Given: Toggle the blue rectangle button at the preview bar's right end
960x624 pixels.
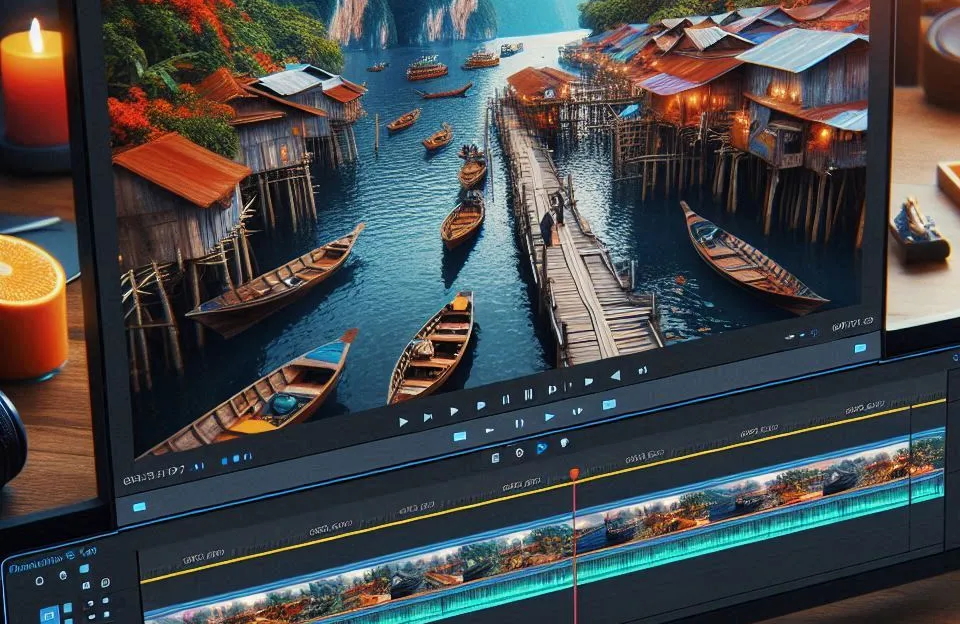Looking at the screenshot, I should [860, 347].
